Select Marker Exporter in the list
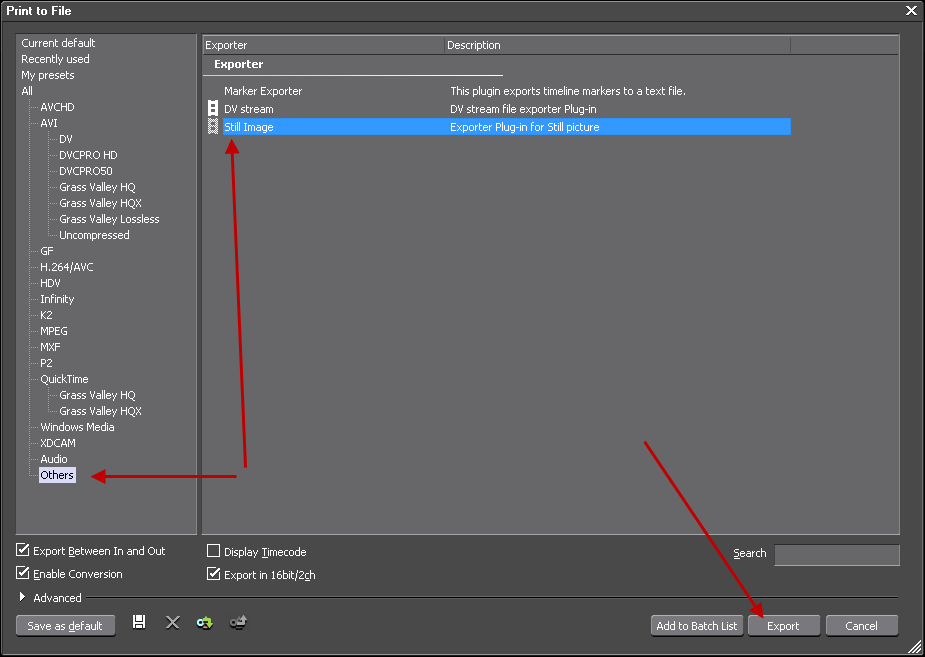The image size is (925, 657). point(262,91)
